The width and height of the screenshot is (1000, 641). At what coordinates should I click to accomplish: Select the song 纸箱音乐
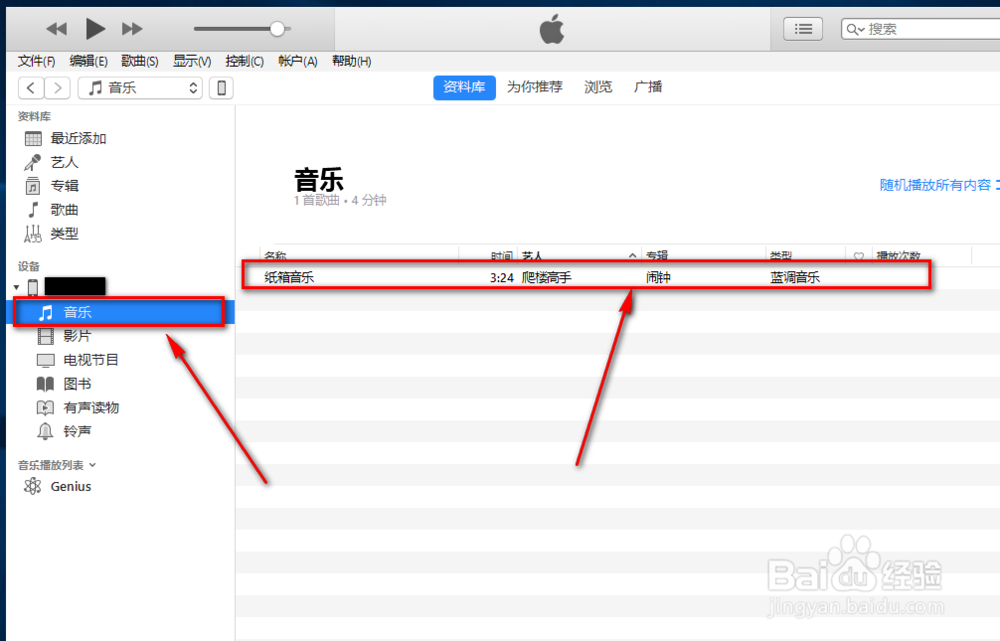pos(289,277)
